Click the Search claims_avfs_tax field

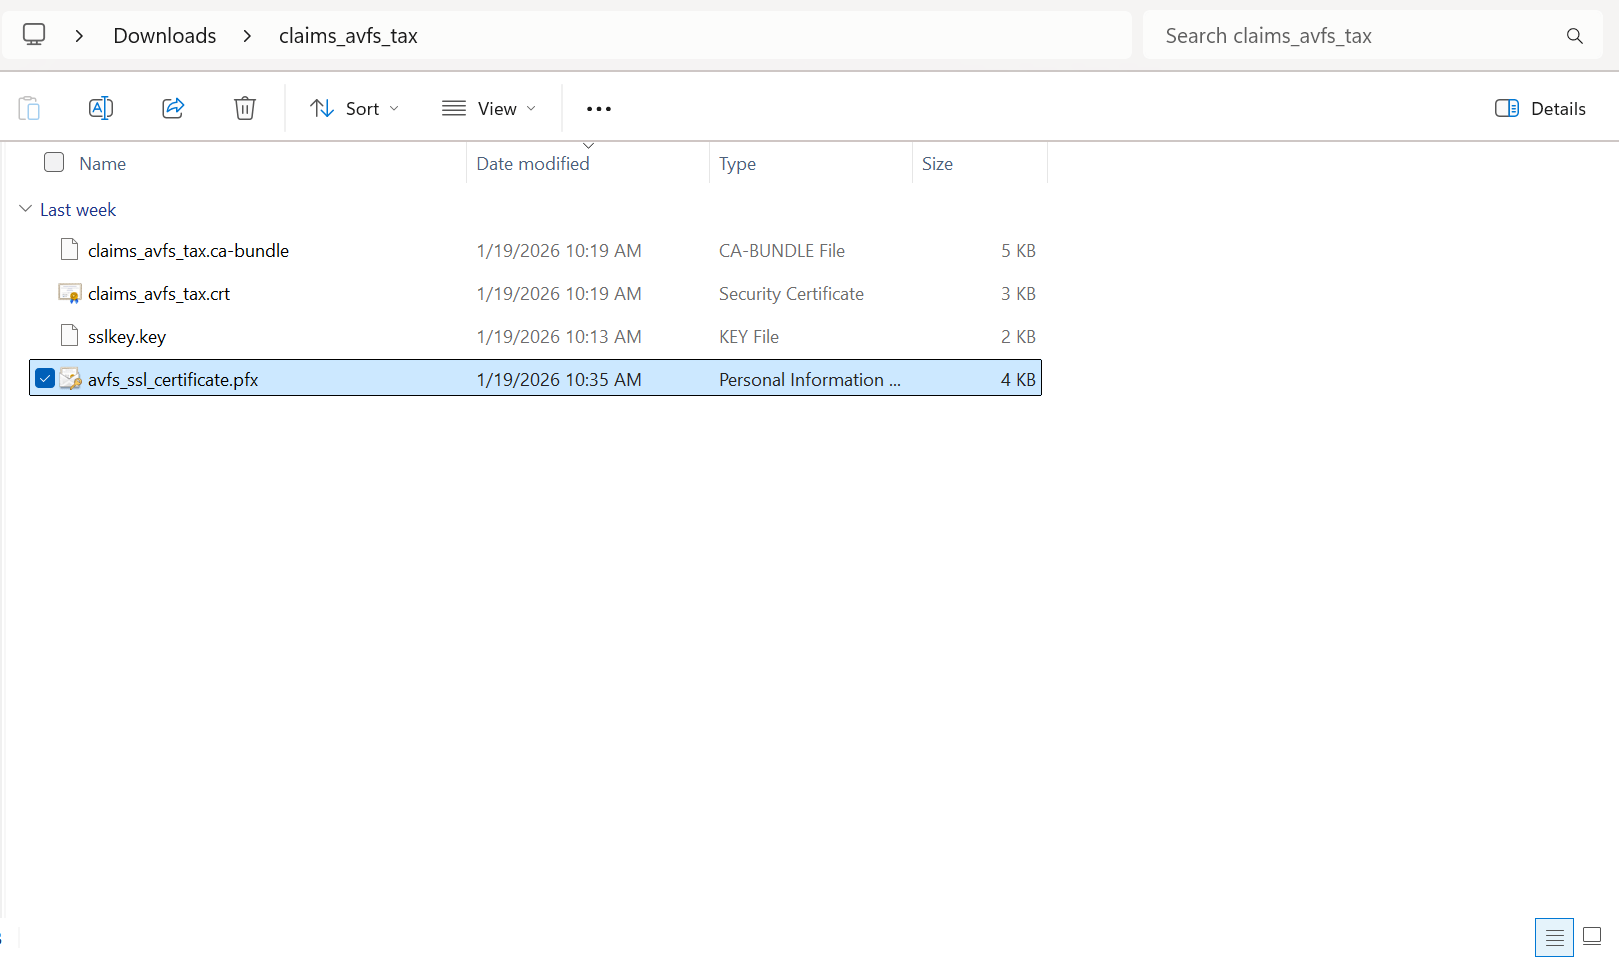(x=1350, y=36)
